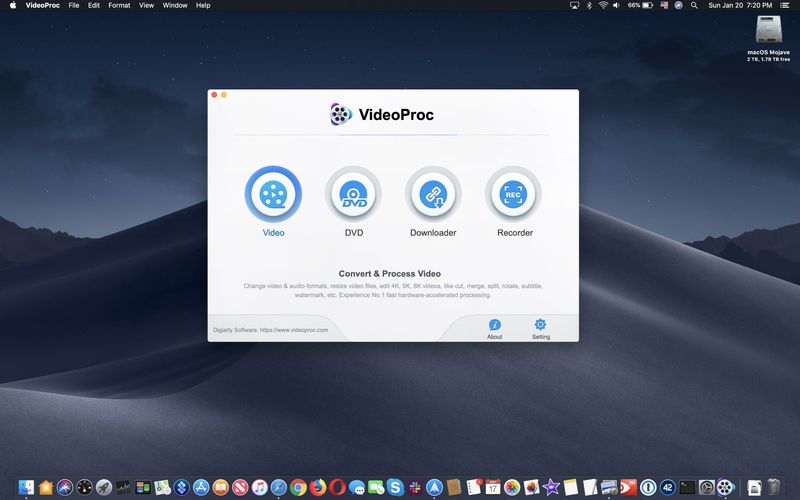Viewport: 800px width, 500px height.
Task: Open the Notification Center icon
Action: pyautogui.click(x=785, y=5)
